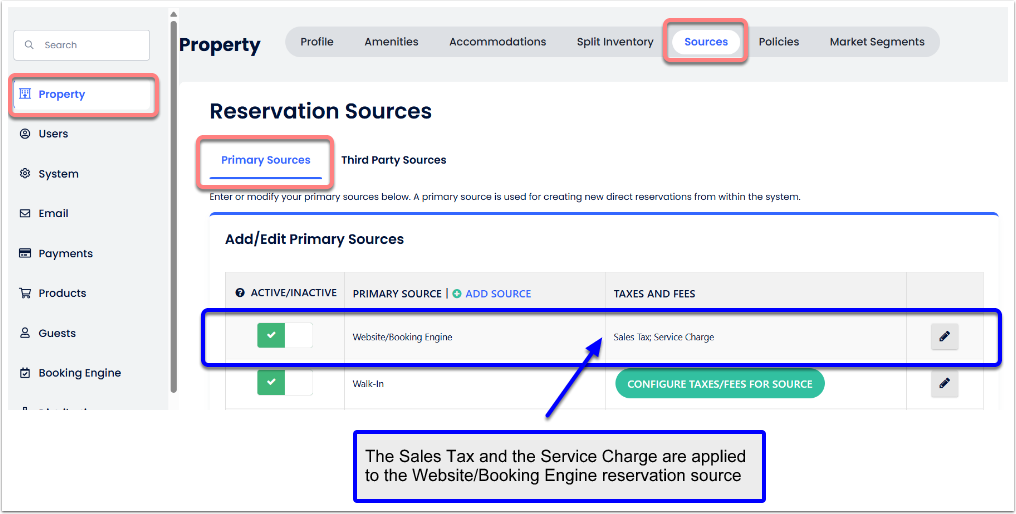Open the Accommodations tab
Image resolution: width=1016 pixels, height=514 pixels.
point(497,42)
